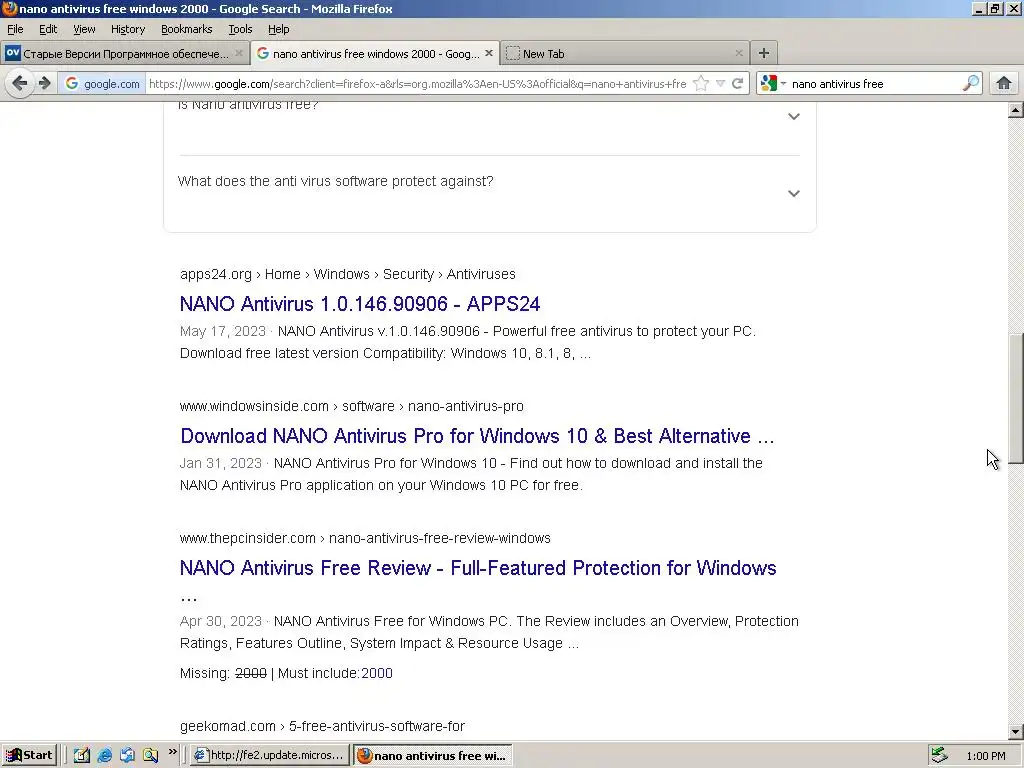Click the Show Desktop quick launch icon

pyautogui.click(x=82, y=755)
